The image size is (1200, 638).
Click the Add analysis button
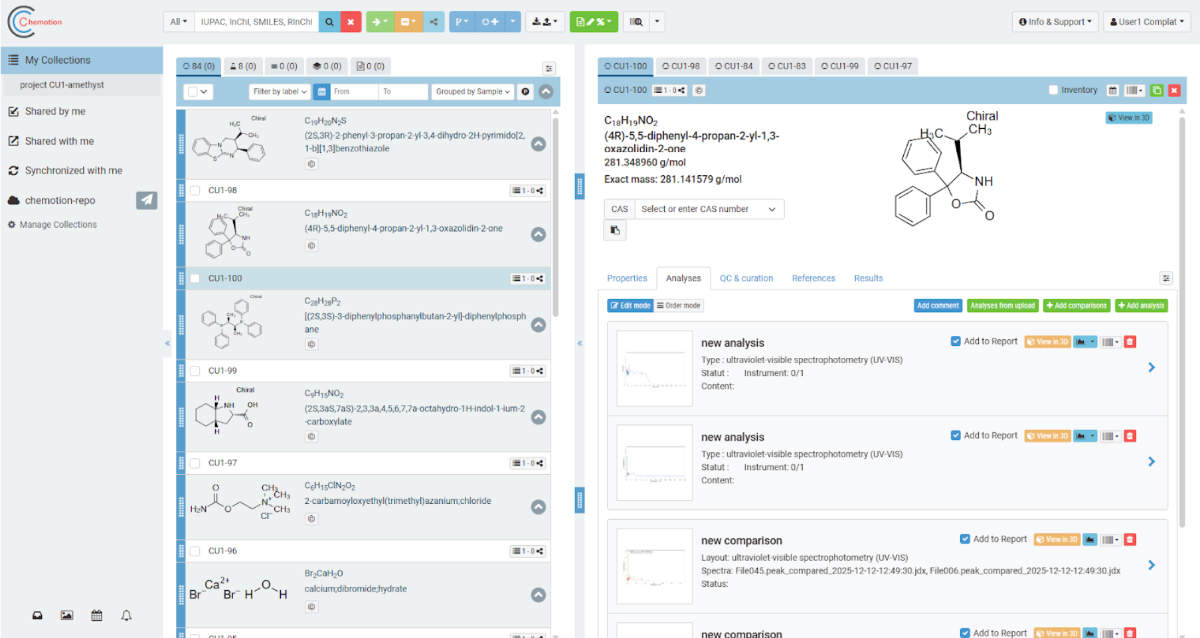pyautogui.click(x=1141, y=305)
